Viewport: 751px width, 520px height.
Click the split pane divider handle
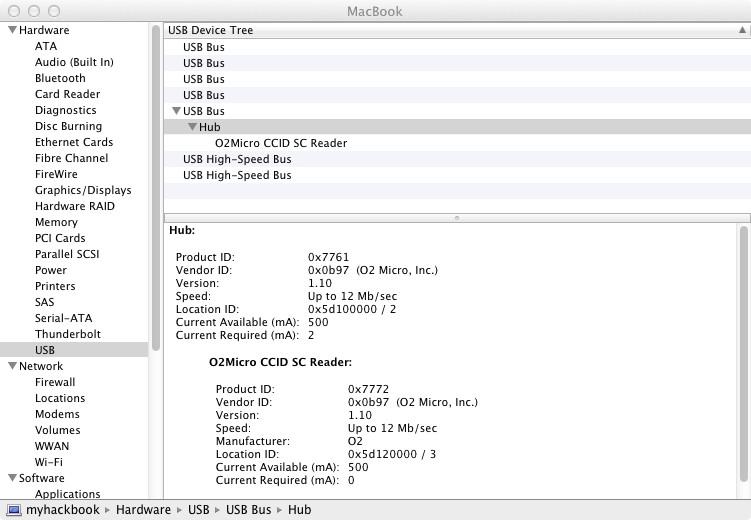457,217
